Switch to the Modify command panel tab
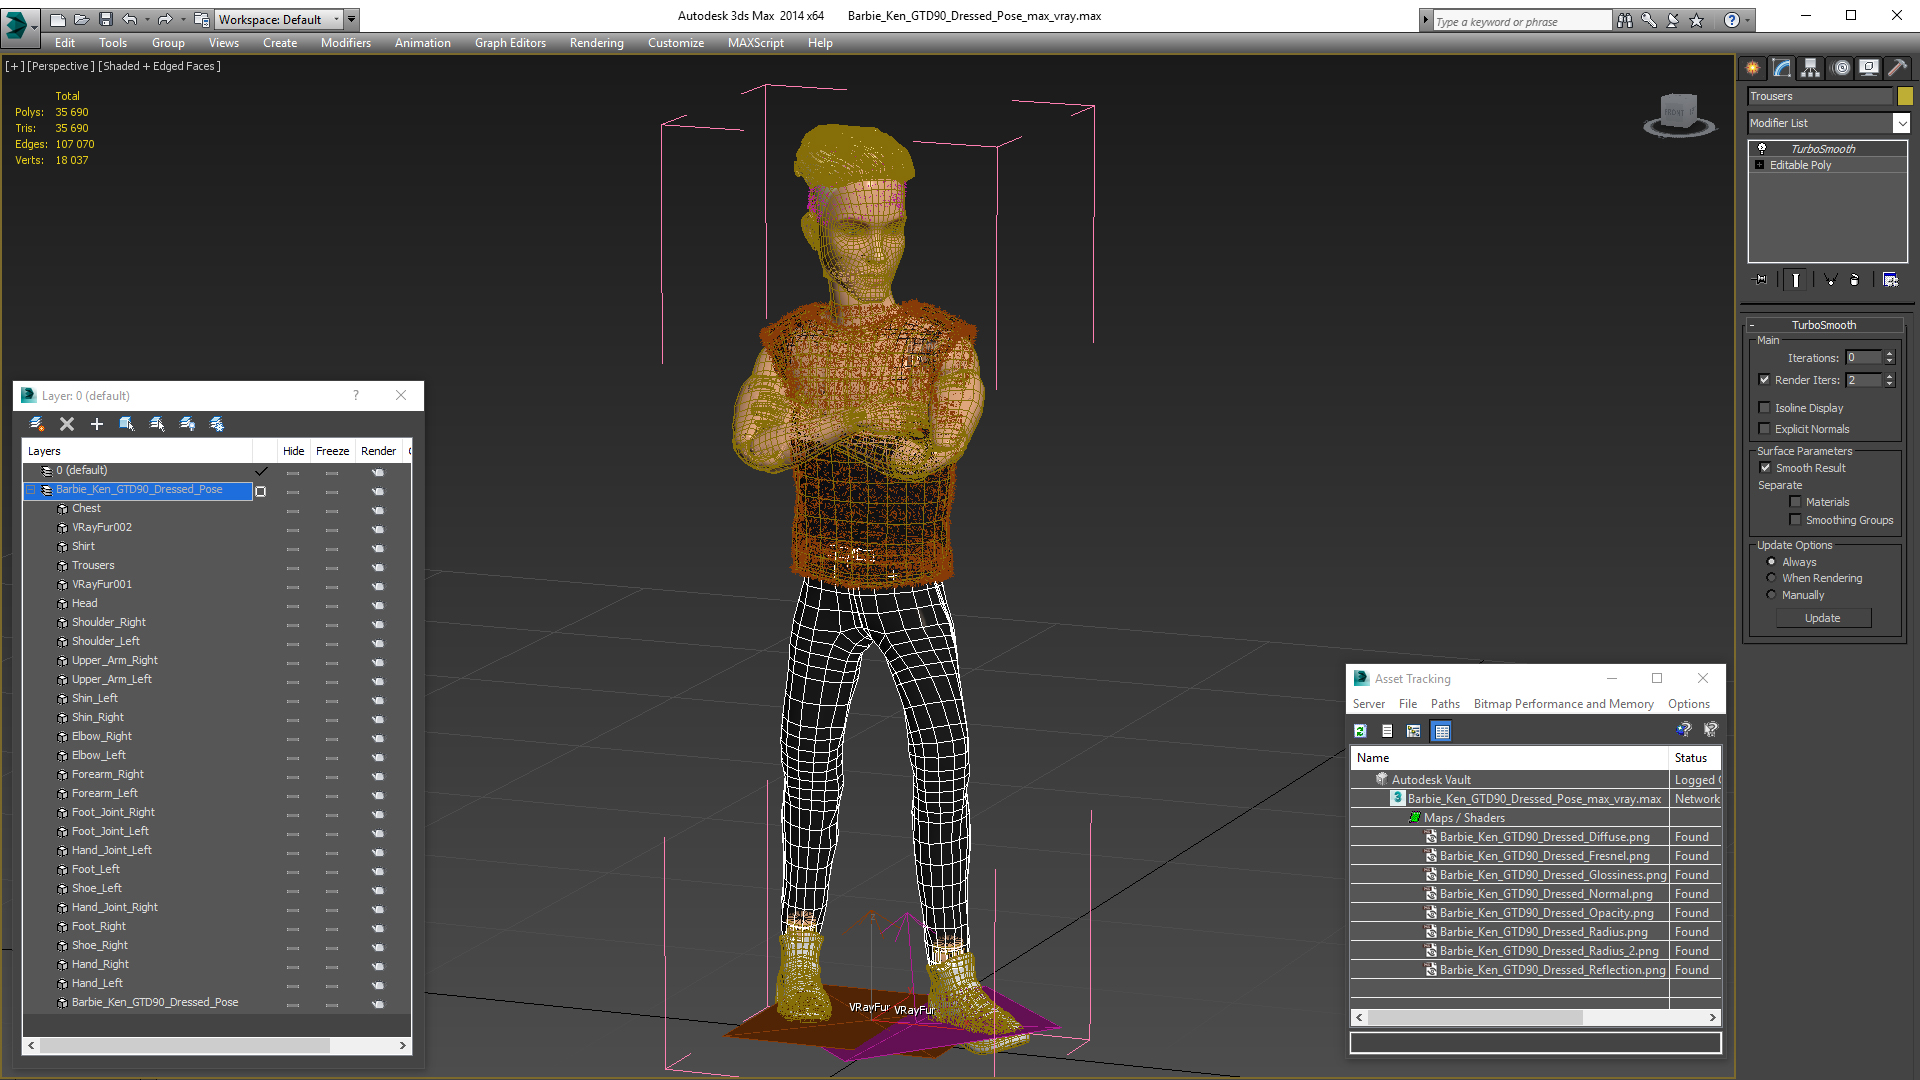Image resolution: width=1920 pixels, height=1080 pixels. tap(1781, 68)
